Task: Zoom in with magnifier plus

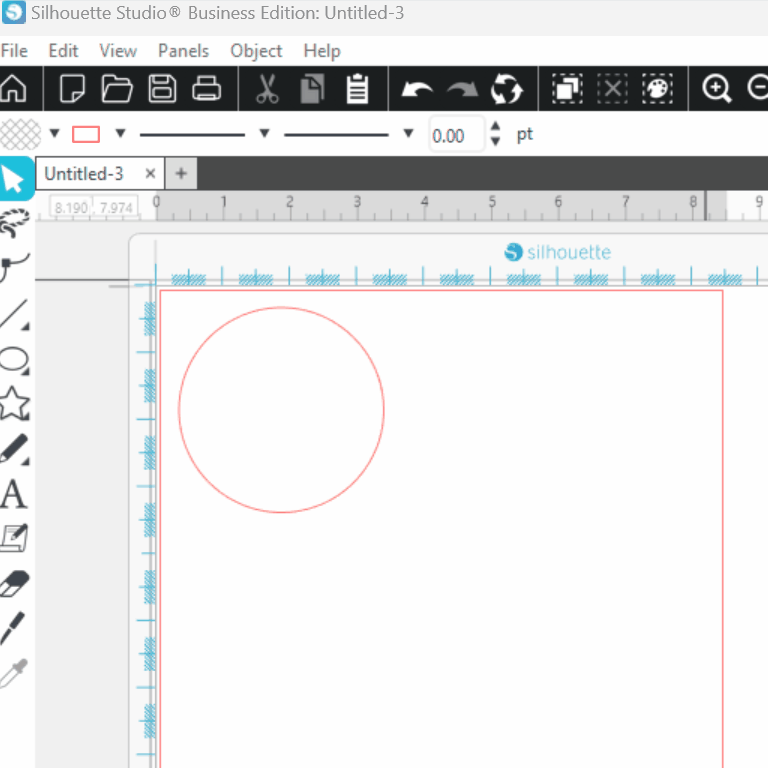Action: pos(717,89)
